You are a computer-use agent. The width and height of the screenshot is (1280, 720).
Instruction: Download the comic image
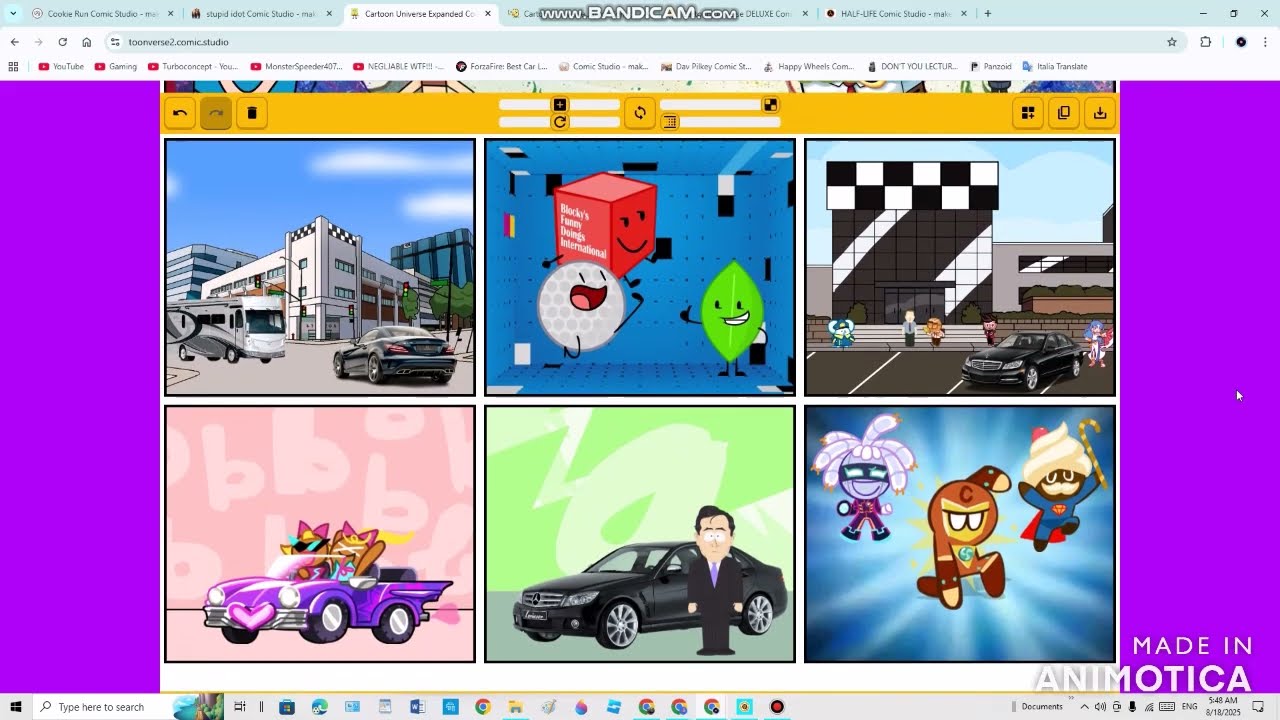coord(1100,113)
